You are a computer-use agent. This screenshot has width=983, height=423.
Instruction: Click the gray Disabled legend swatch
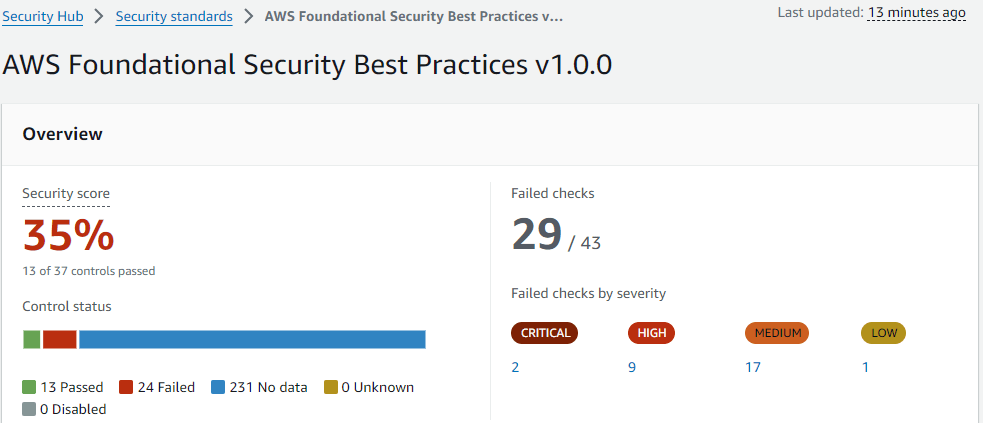tap(29, 409)
